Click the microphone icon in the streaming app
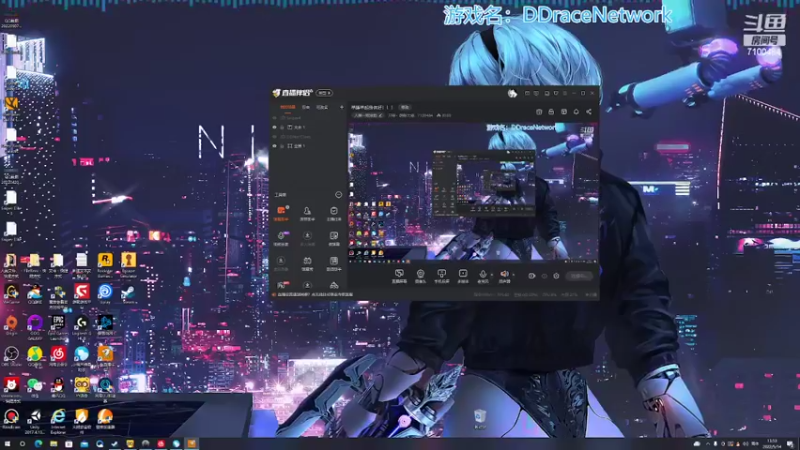 pos(483,274)
